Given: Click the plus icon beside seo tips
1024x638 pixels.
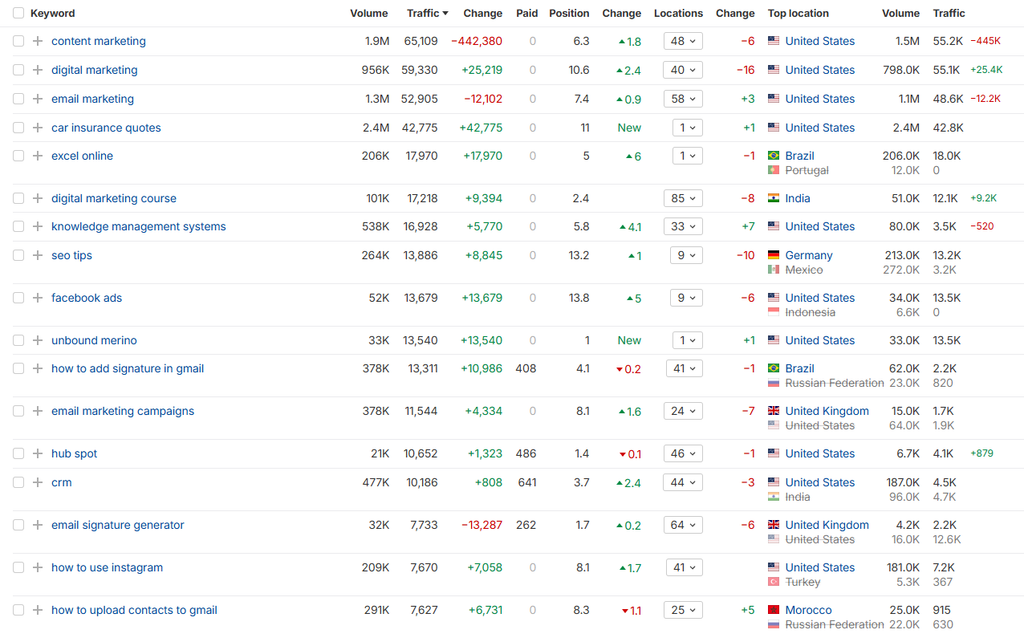Looking at the screenshot, I should (x=38, y=255).
